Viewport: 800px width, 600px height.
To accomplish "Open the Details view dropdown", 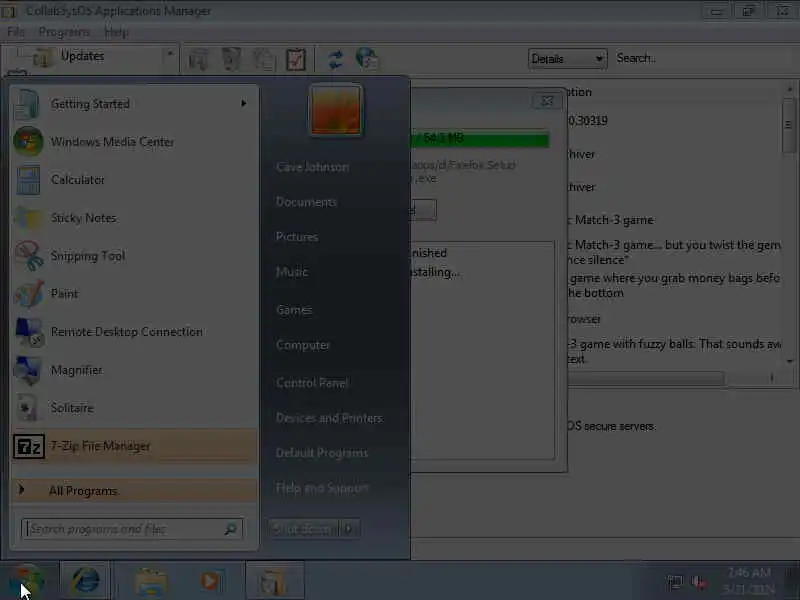I will [x=567, y=59].
